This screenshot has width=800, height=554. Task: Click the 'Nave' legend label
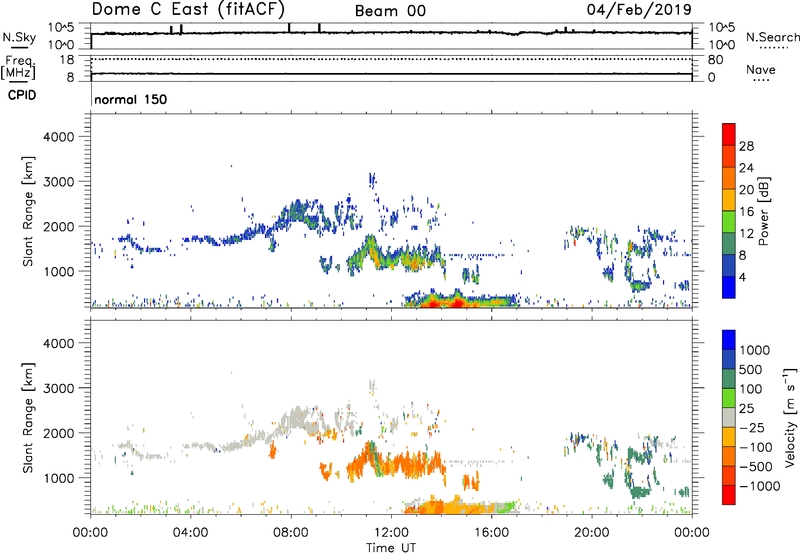(760, 69)
